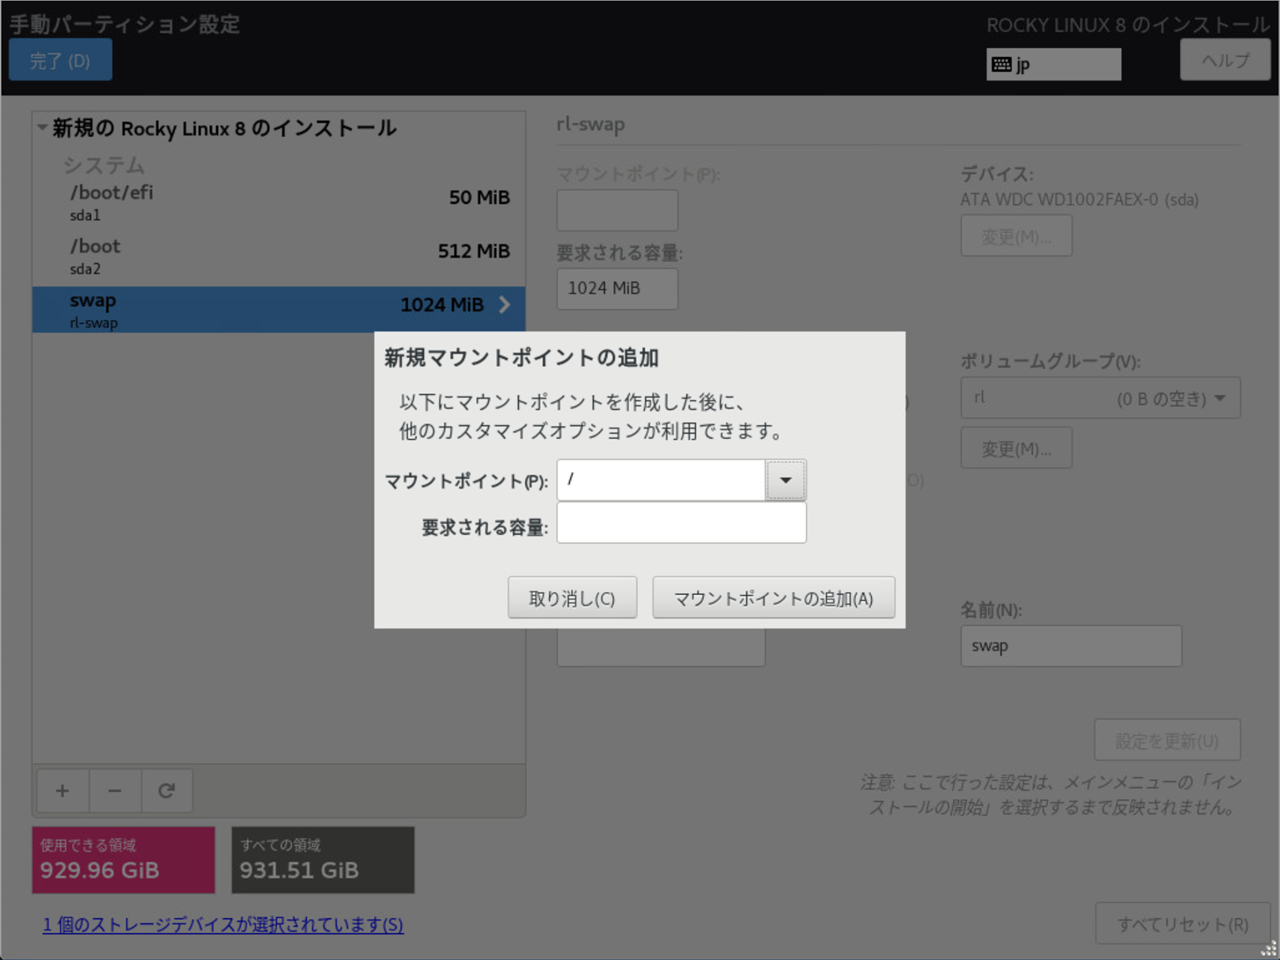Open the mount point dropdown arrow
Viewport: 1280px width, 960px height.
click(786, 480)
